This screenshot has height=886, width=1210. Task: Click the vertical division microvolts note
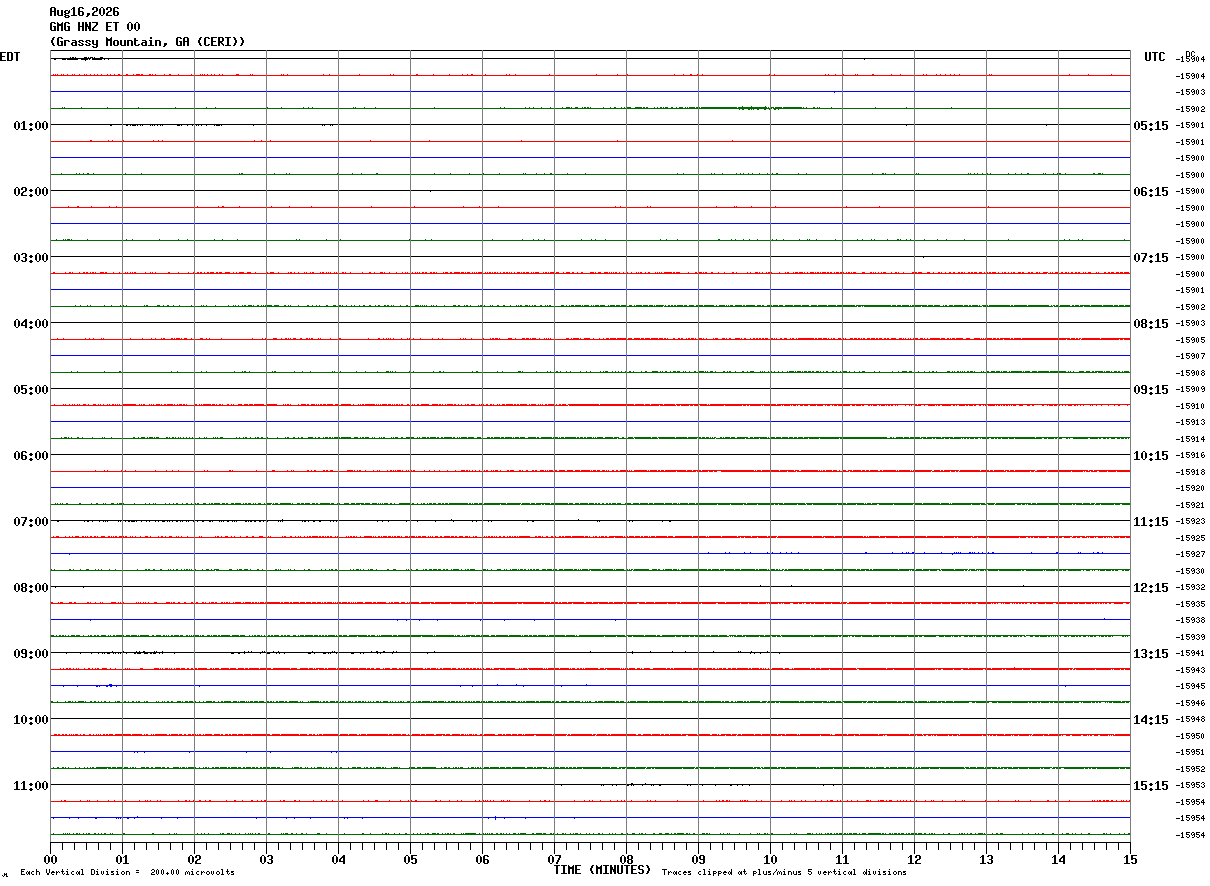(x=127, y=873)
